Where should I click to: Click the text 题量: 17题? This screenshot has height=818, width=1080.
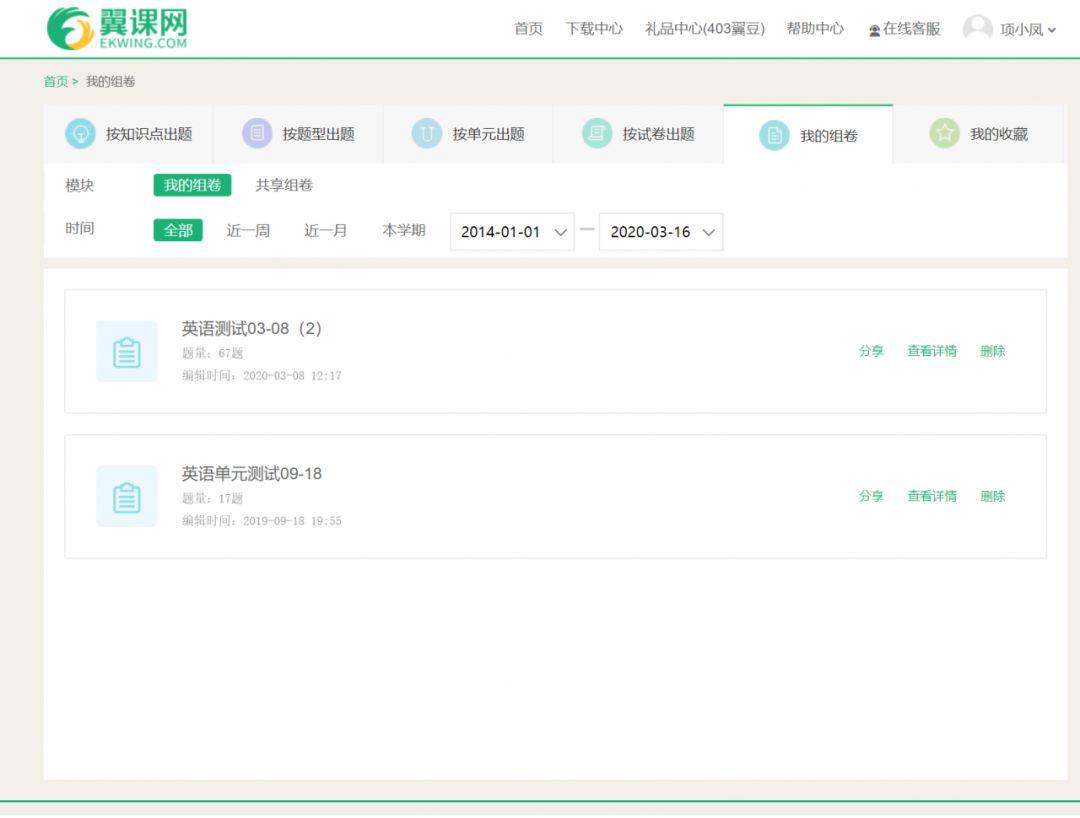(x=212, y=499)
